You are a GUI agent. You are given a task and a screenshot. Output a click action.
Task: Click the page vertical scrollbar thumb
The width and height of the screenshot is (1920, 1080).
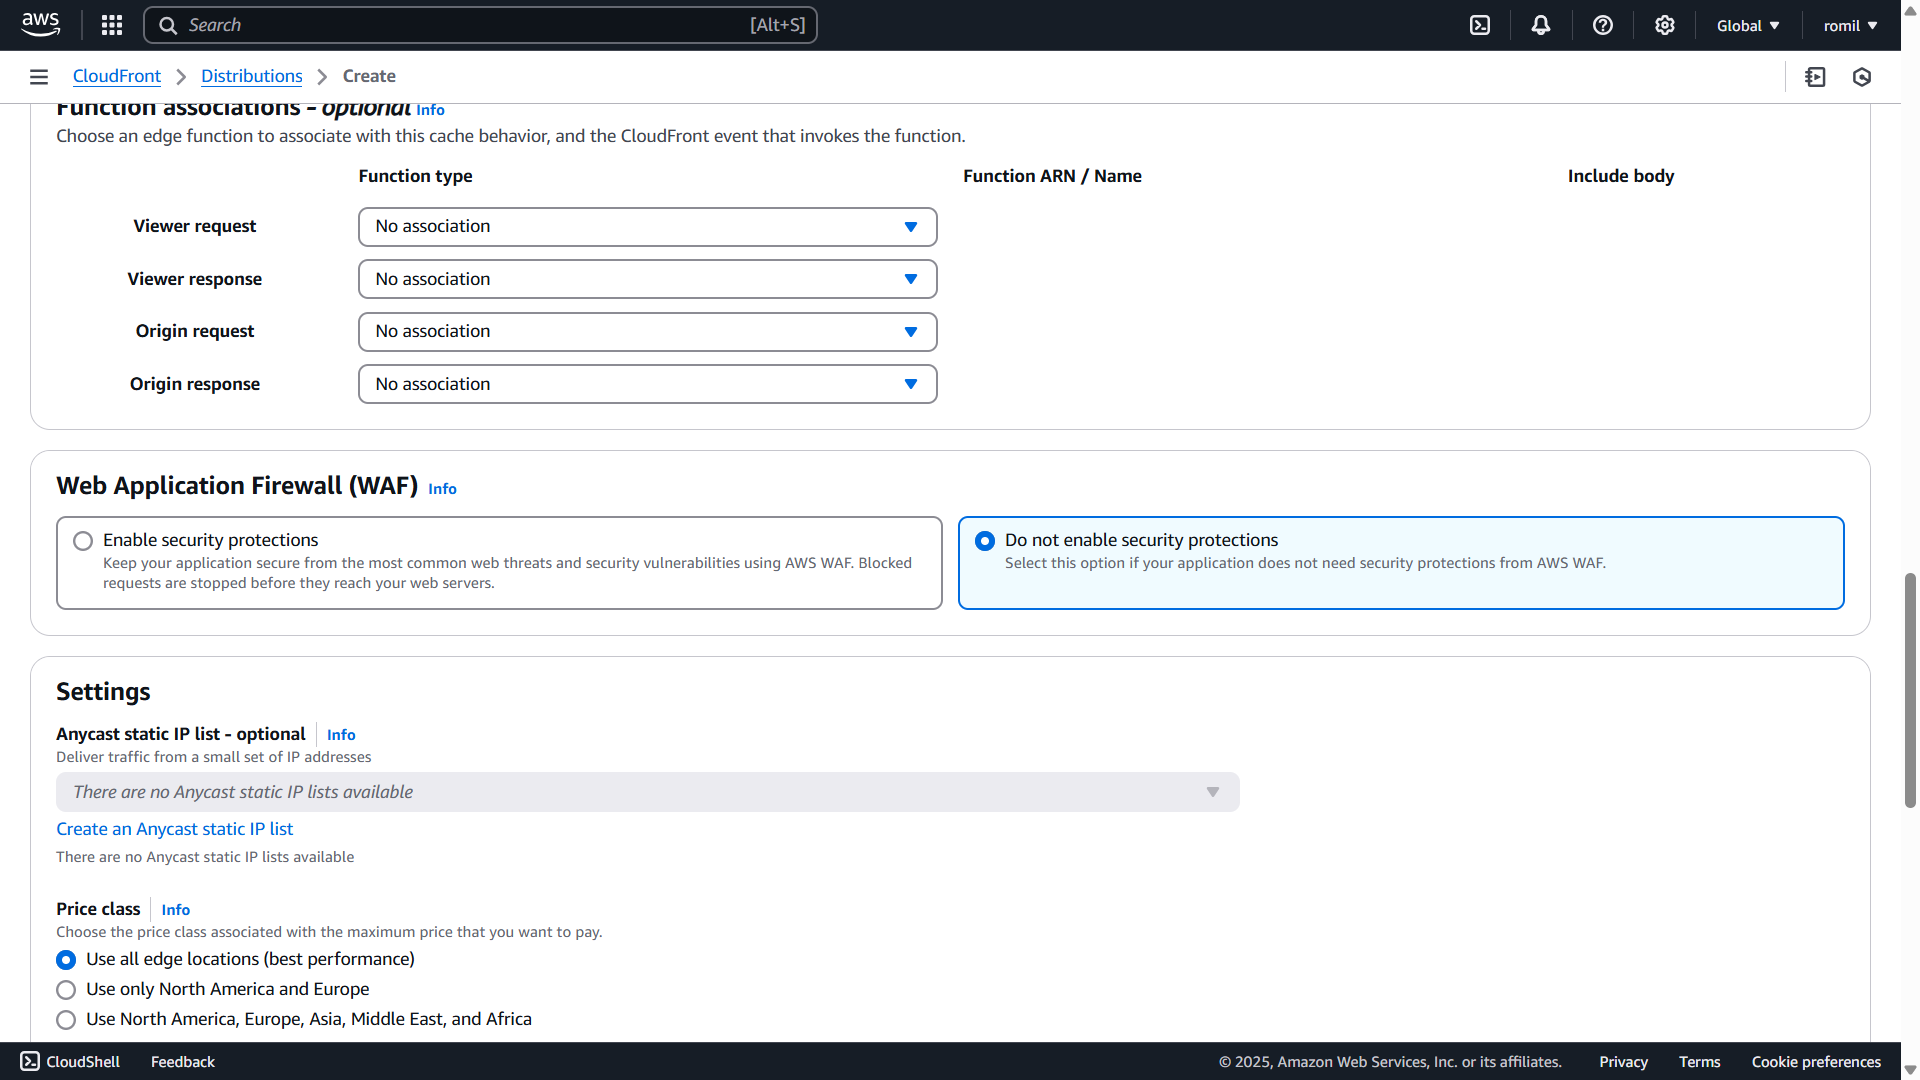pyautogui.click(x=1910, y=690)
